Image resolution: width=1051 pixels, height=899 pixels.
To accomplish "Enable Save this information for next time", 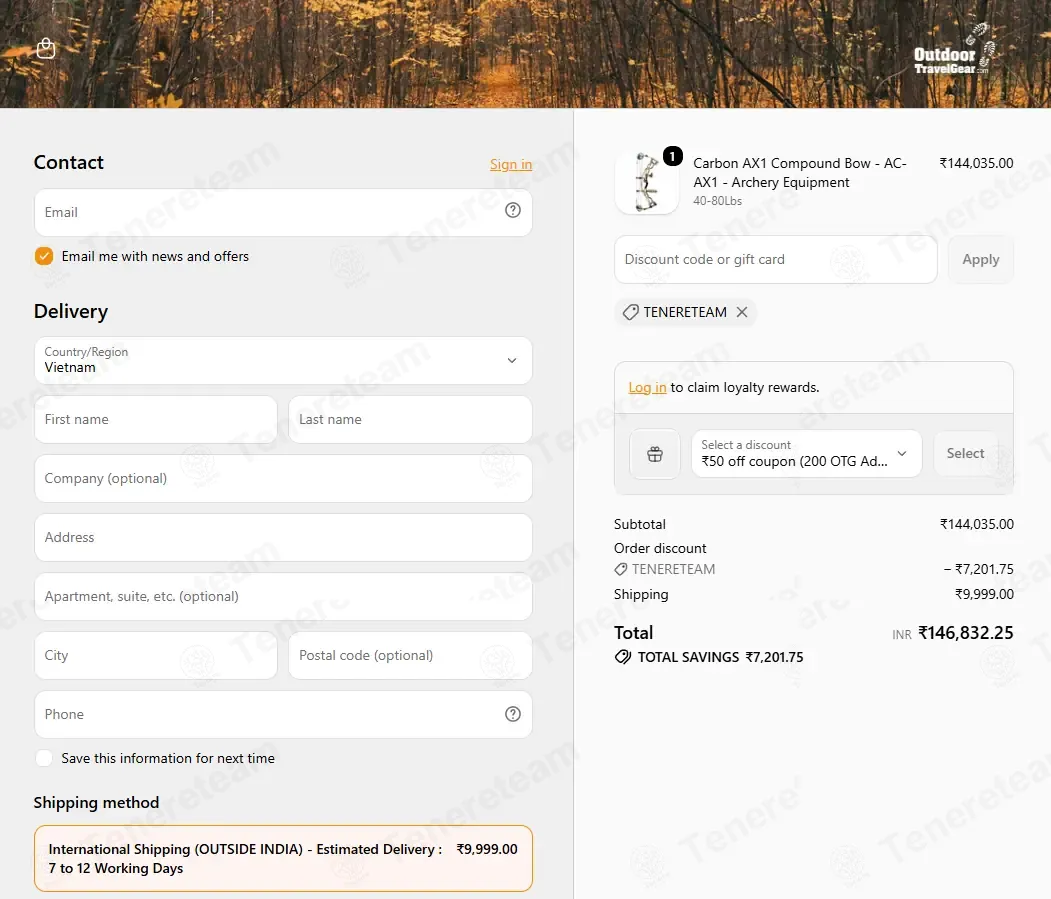I will [x=44, y=758].
